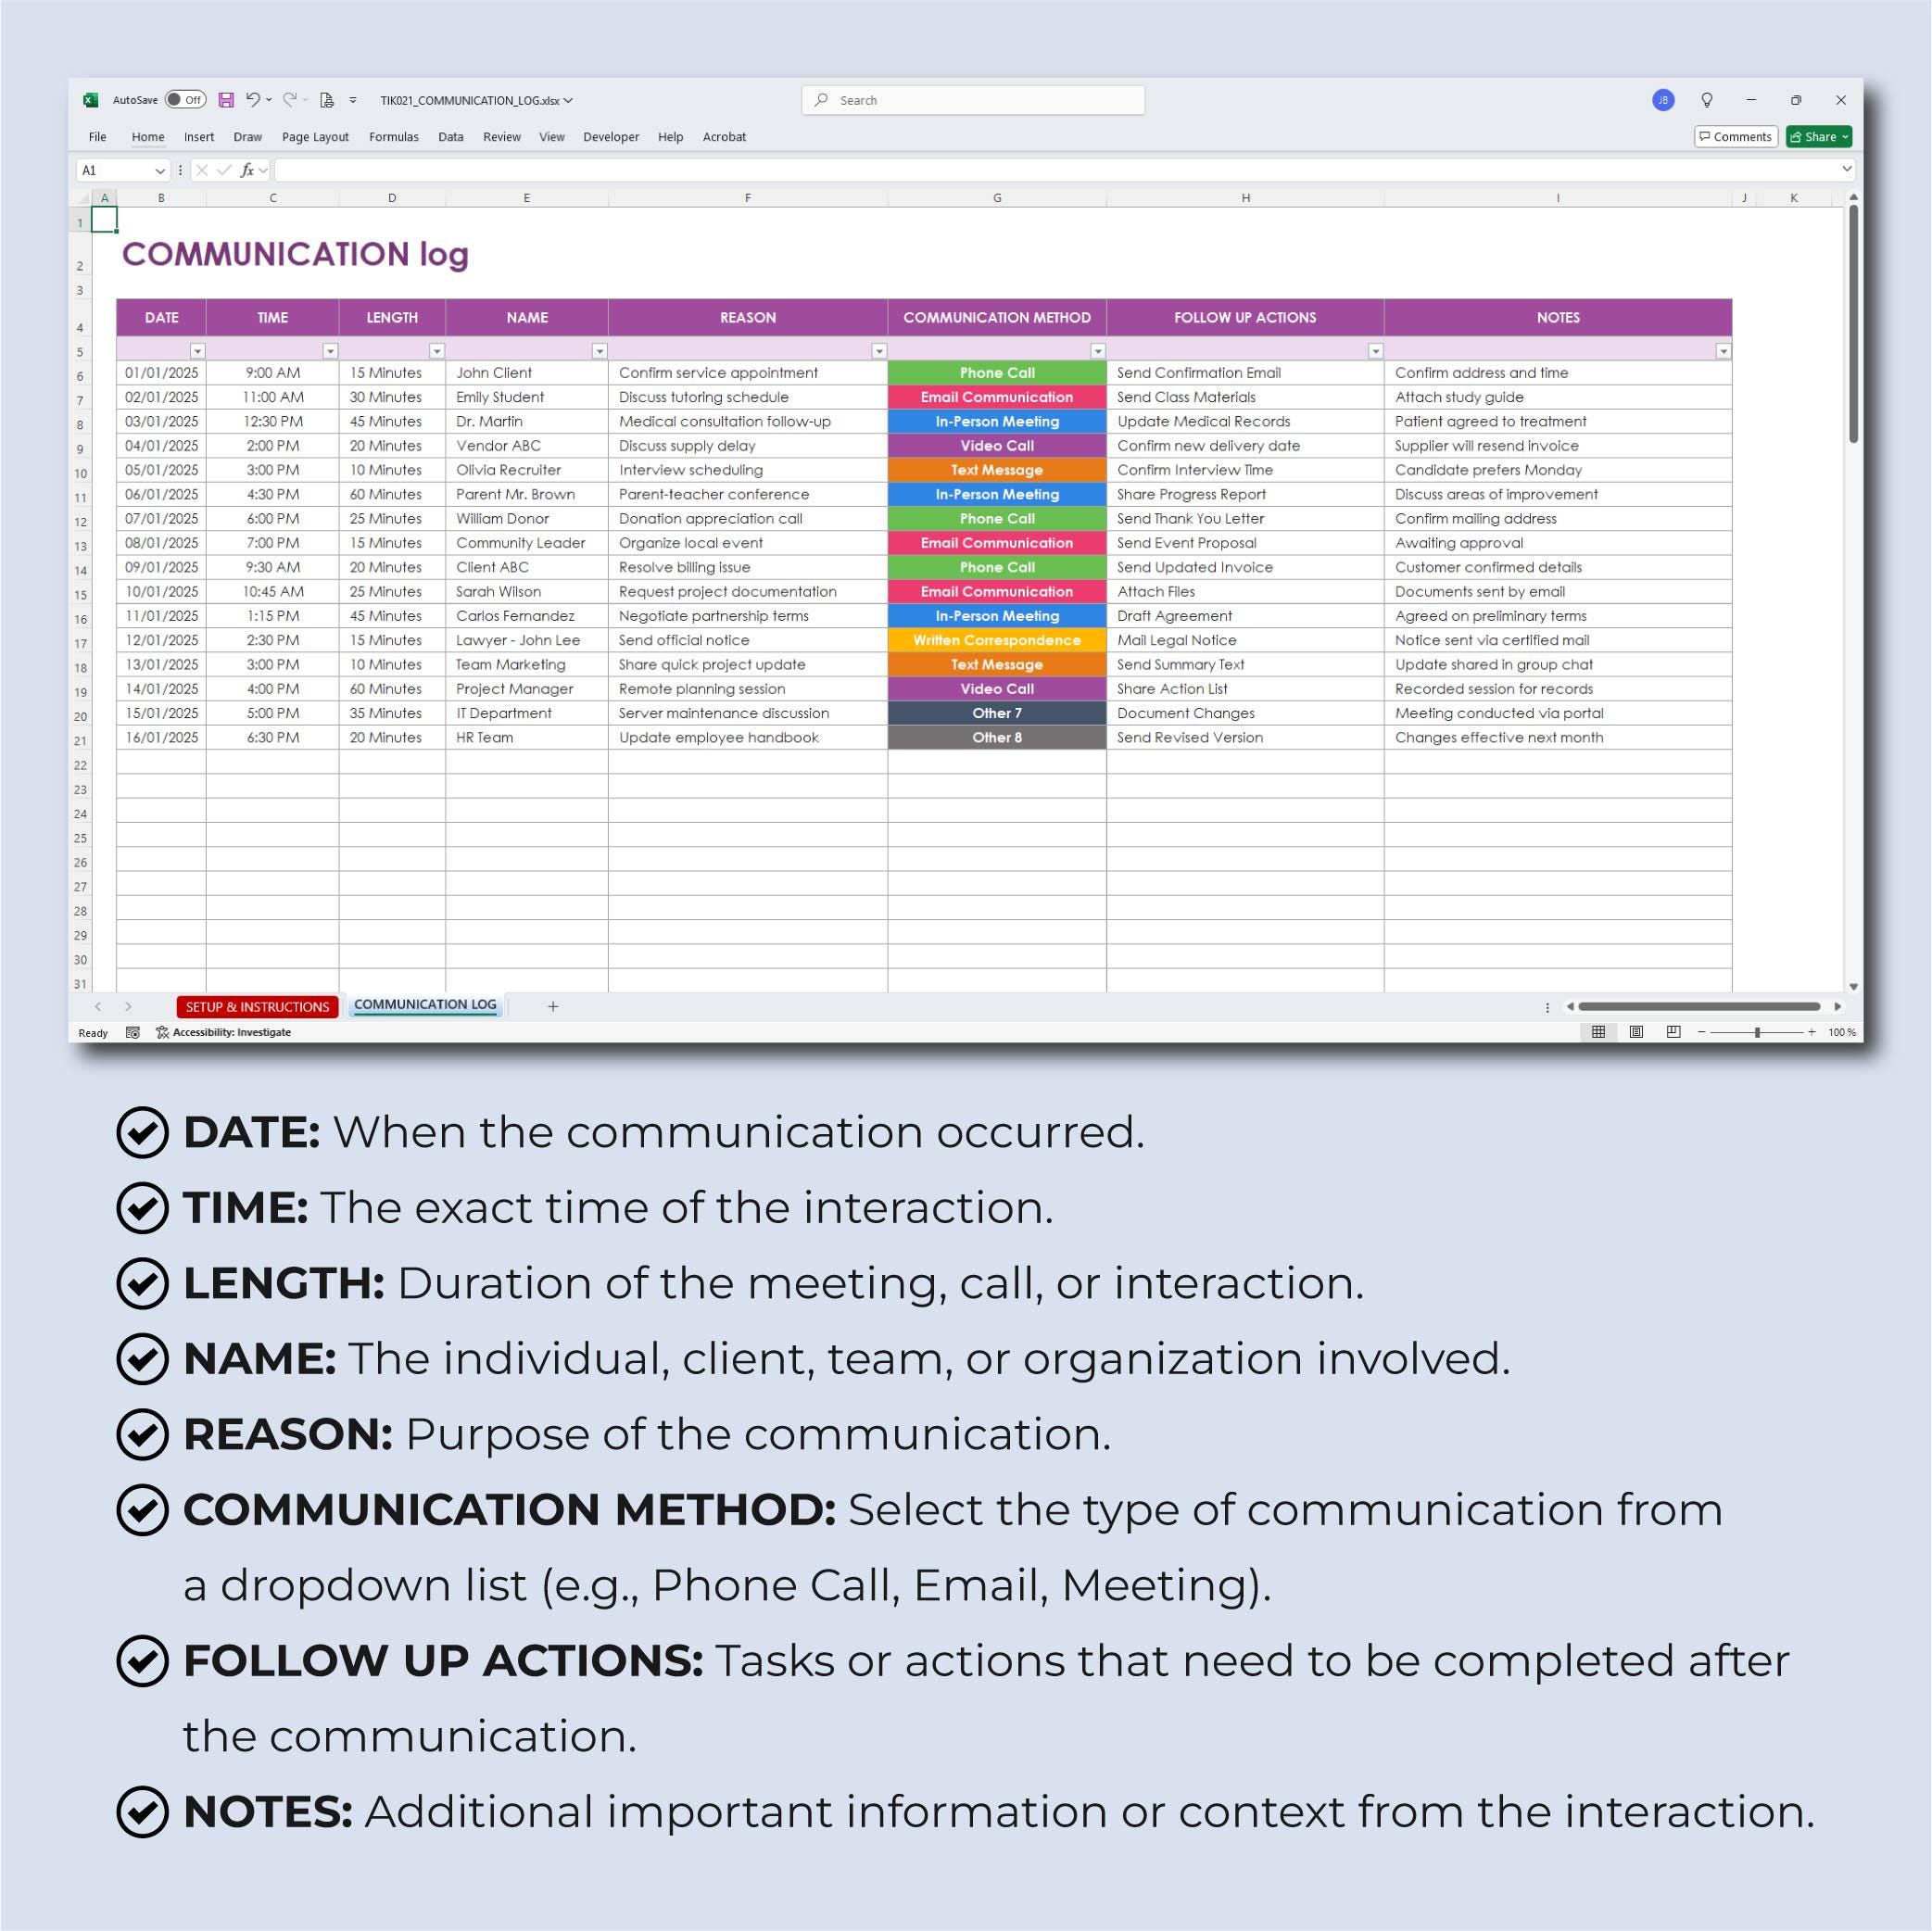This screenshot has width=1932, height=1931.
Task: Click in the Search box
Action: pyautogui.click(x=973, y=100)
